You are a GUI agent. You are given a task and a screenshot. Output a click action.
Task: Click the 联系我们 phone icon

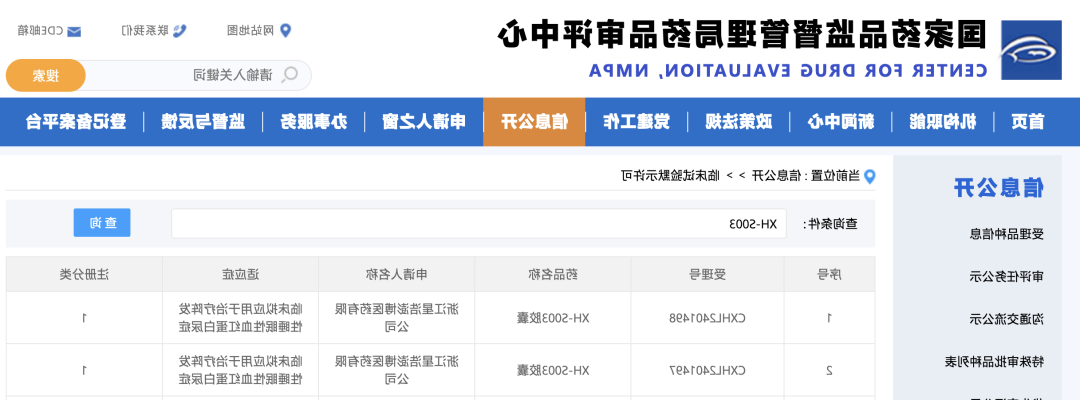[179, 30]
